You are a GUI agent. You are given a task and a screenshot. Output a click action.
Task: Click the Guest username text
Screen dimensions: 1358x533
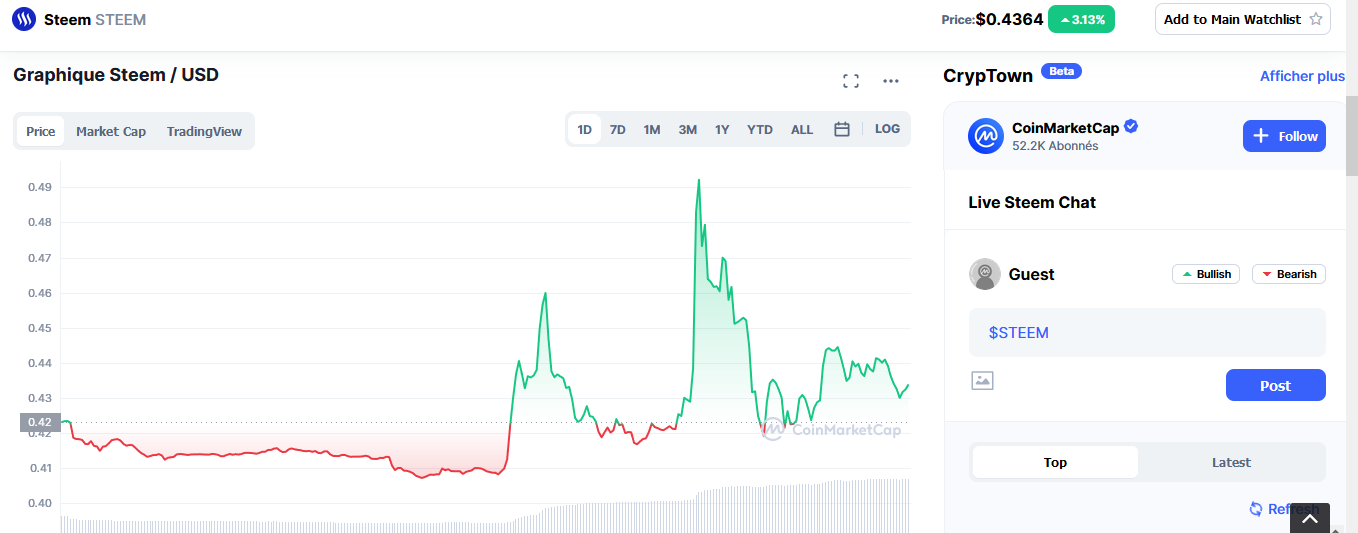[1032, 274]
